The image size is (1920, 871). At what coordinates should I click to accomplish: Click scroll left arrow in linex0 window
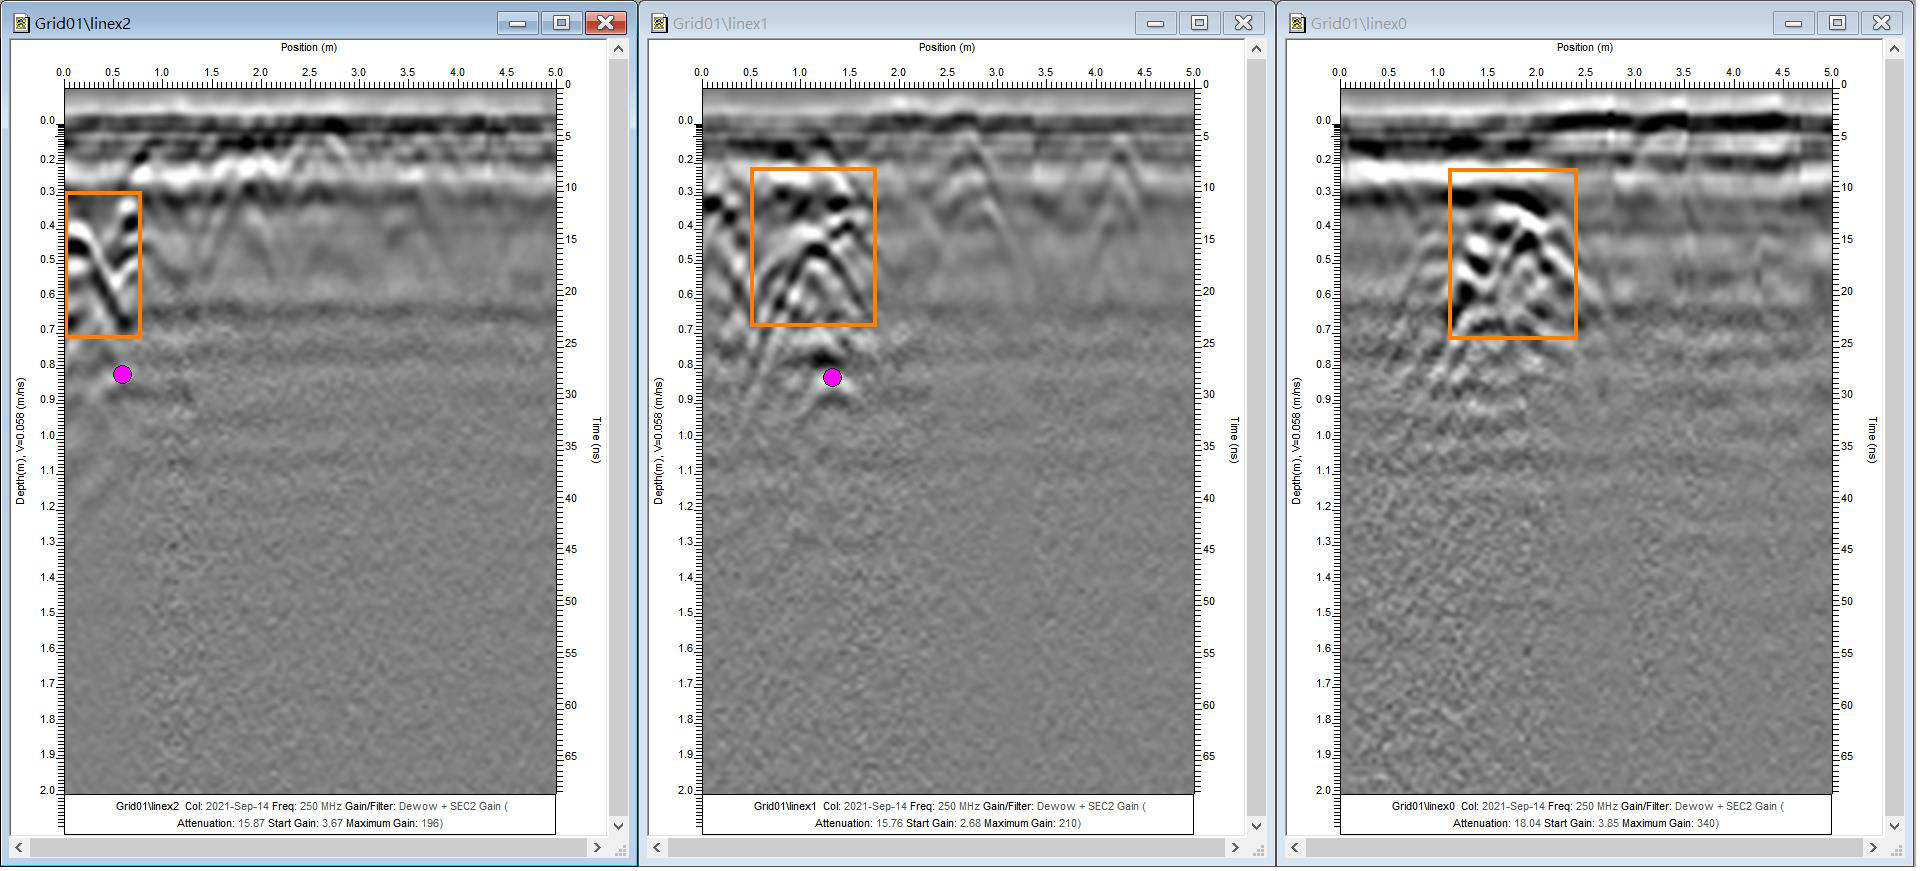point(1295,848)
